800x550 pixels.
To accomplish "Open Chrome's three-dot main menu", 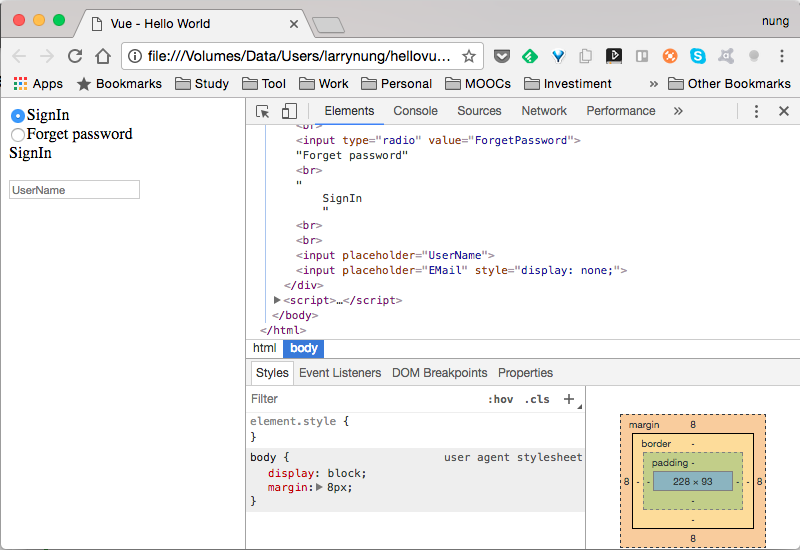I will coord(782,56).
